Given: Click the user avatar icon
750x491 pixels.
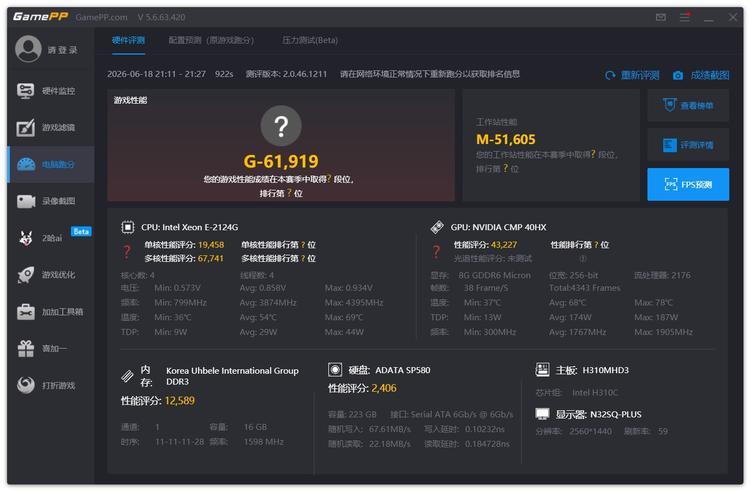Looking at the screenshot, I should (x=28, y=49).
